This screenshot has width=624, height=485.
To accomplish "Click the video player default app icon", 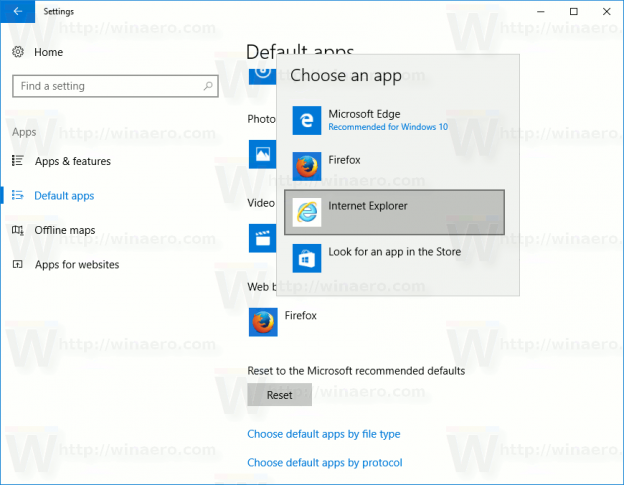I will pos(262,237).
